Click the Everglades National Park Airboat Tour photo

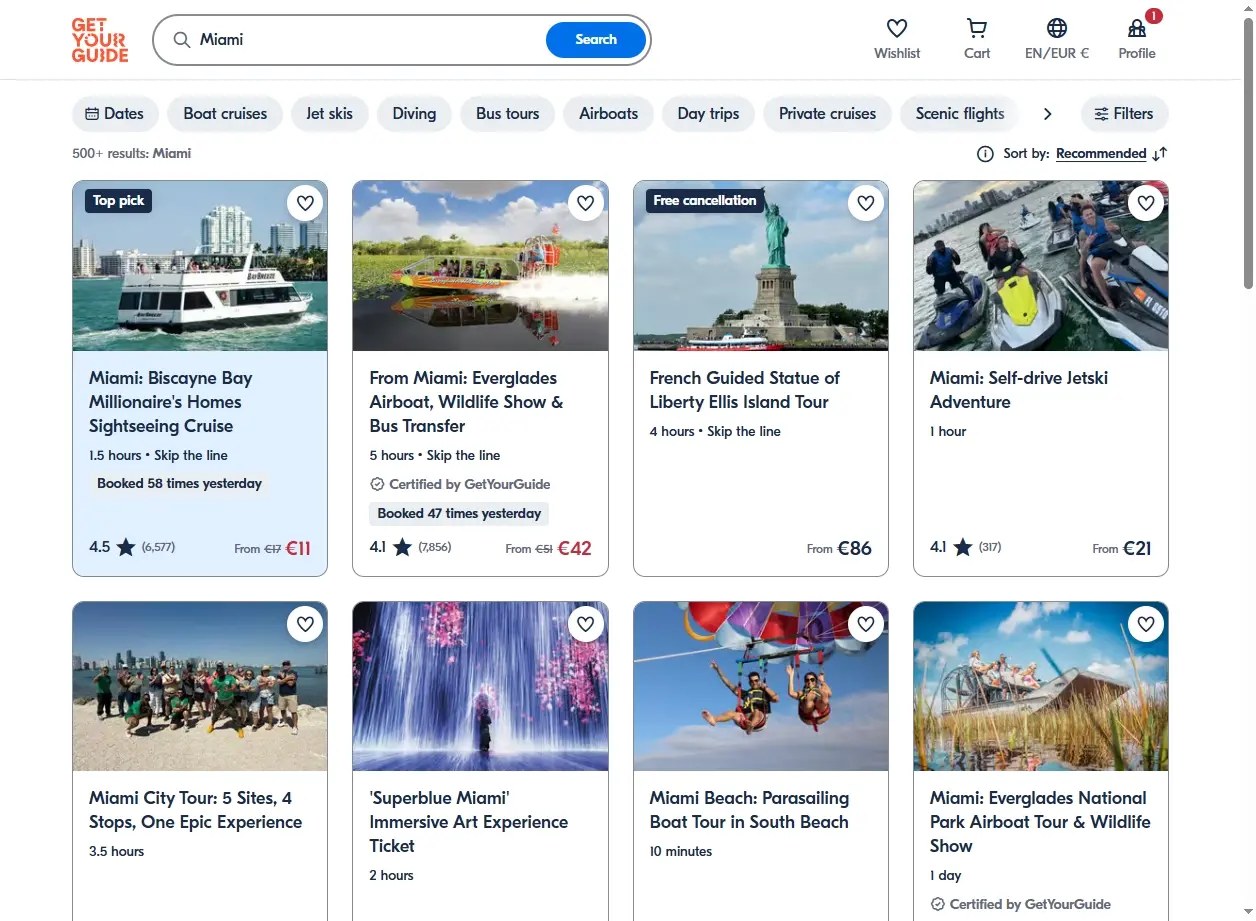pos(1041,686)
